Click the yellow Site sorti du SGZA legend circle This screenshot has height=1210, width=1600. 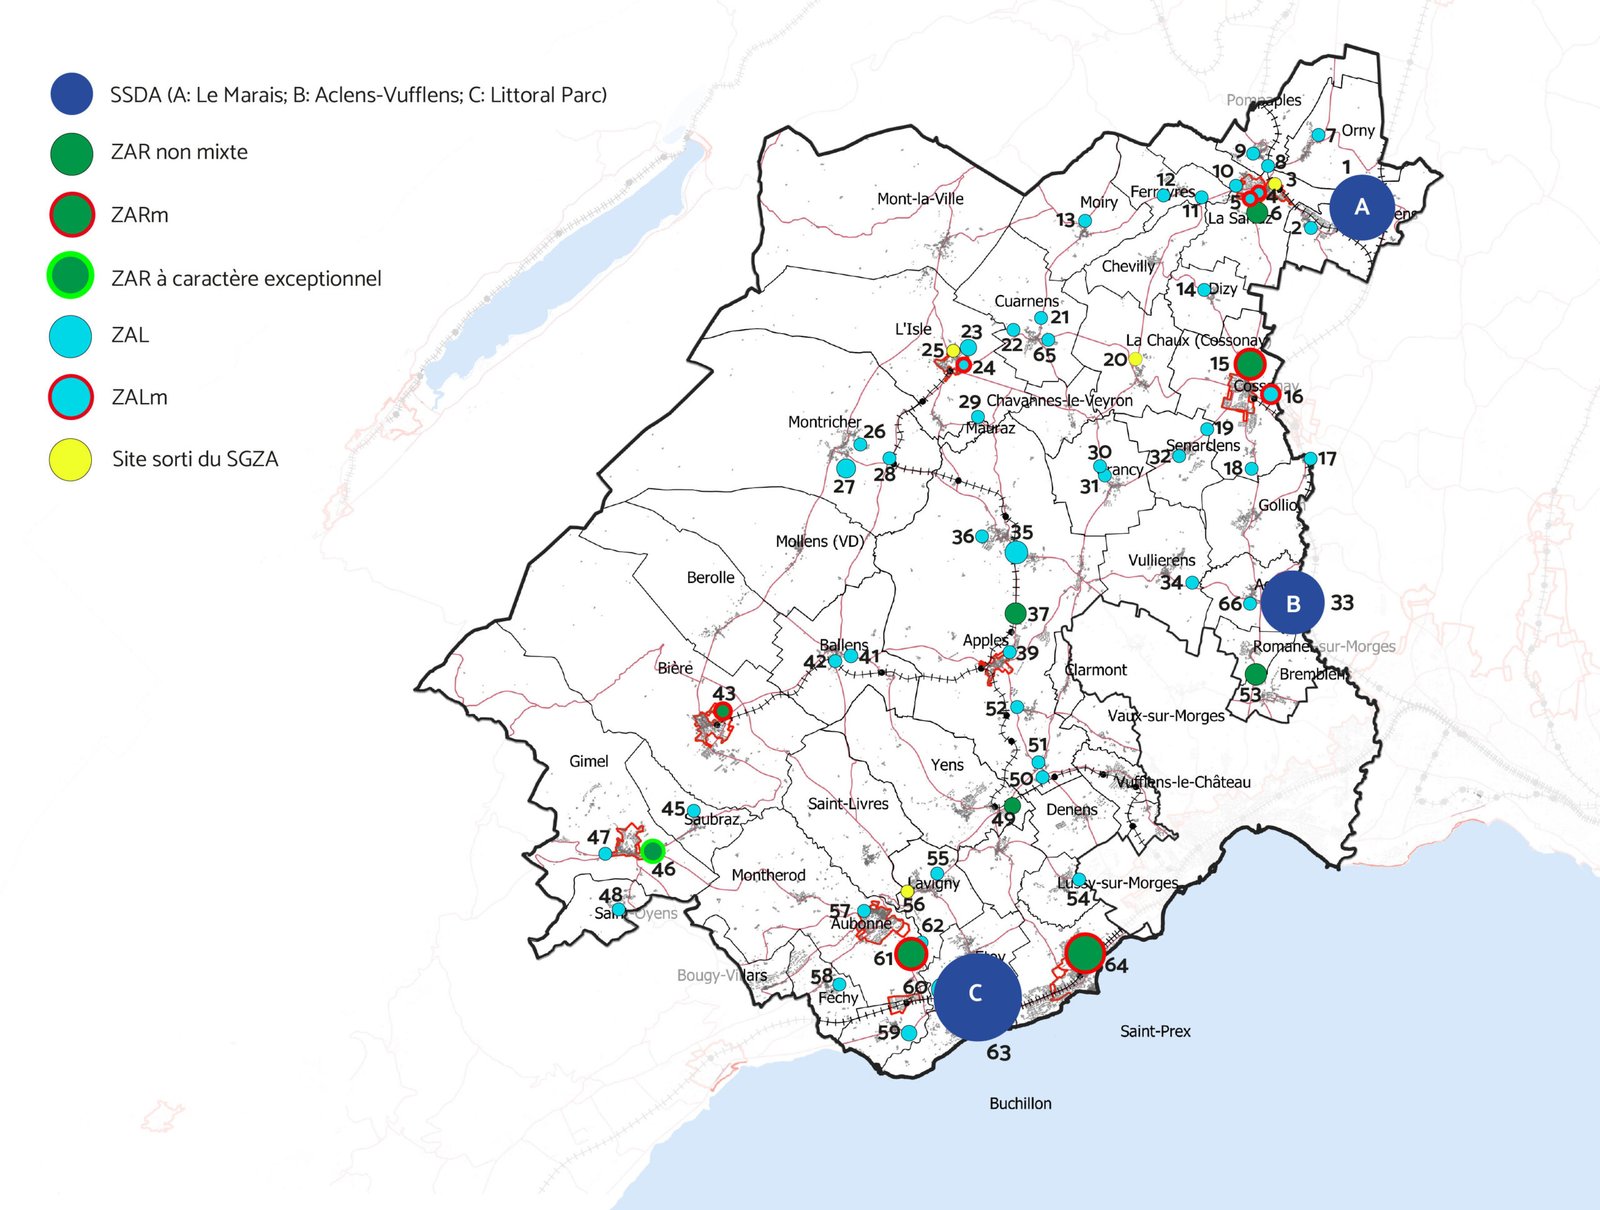point(71,460)
